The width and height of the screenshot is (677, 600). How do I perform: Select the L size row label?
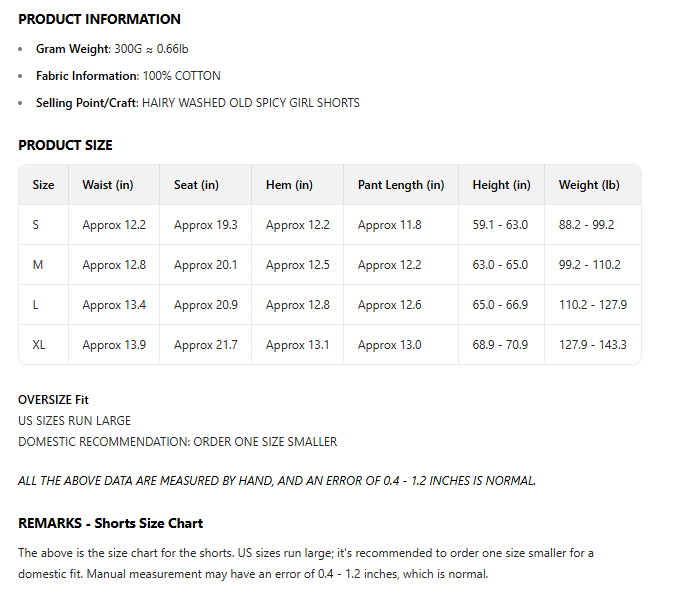[x=36, y=305]
